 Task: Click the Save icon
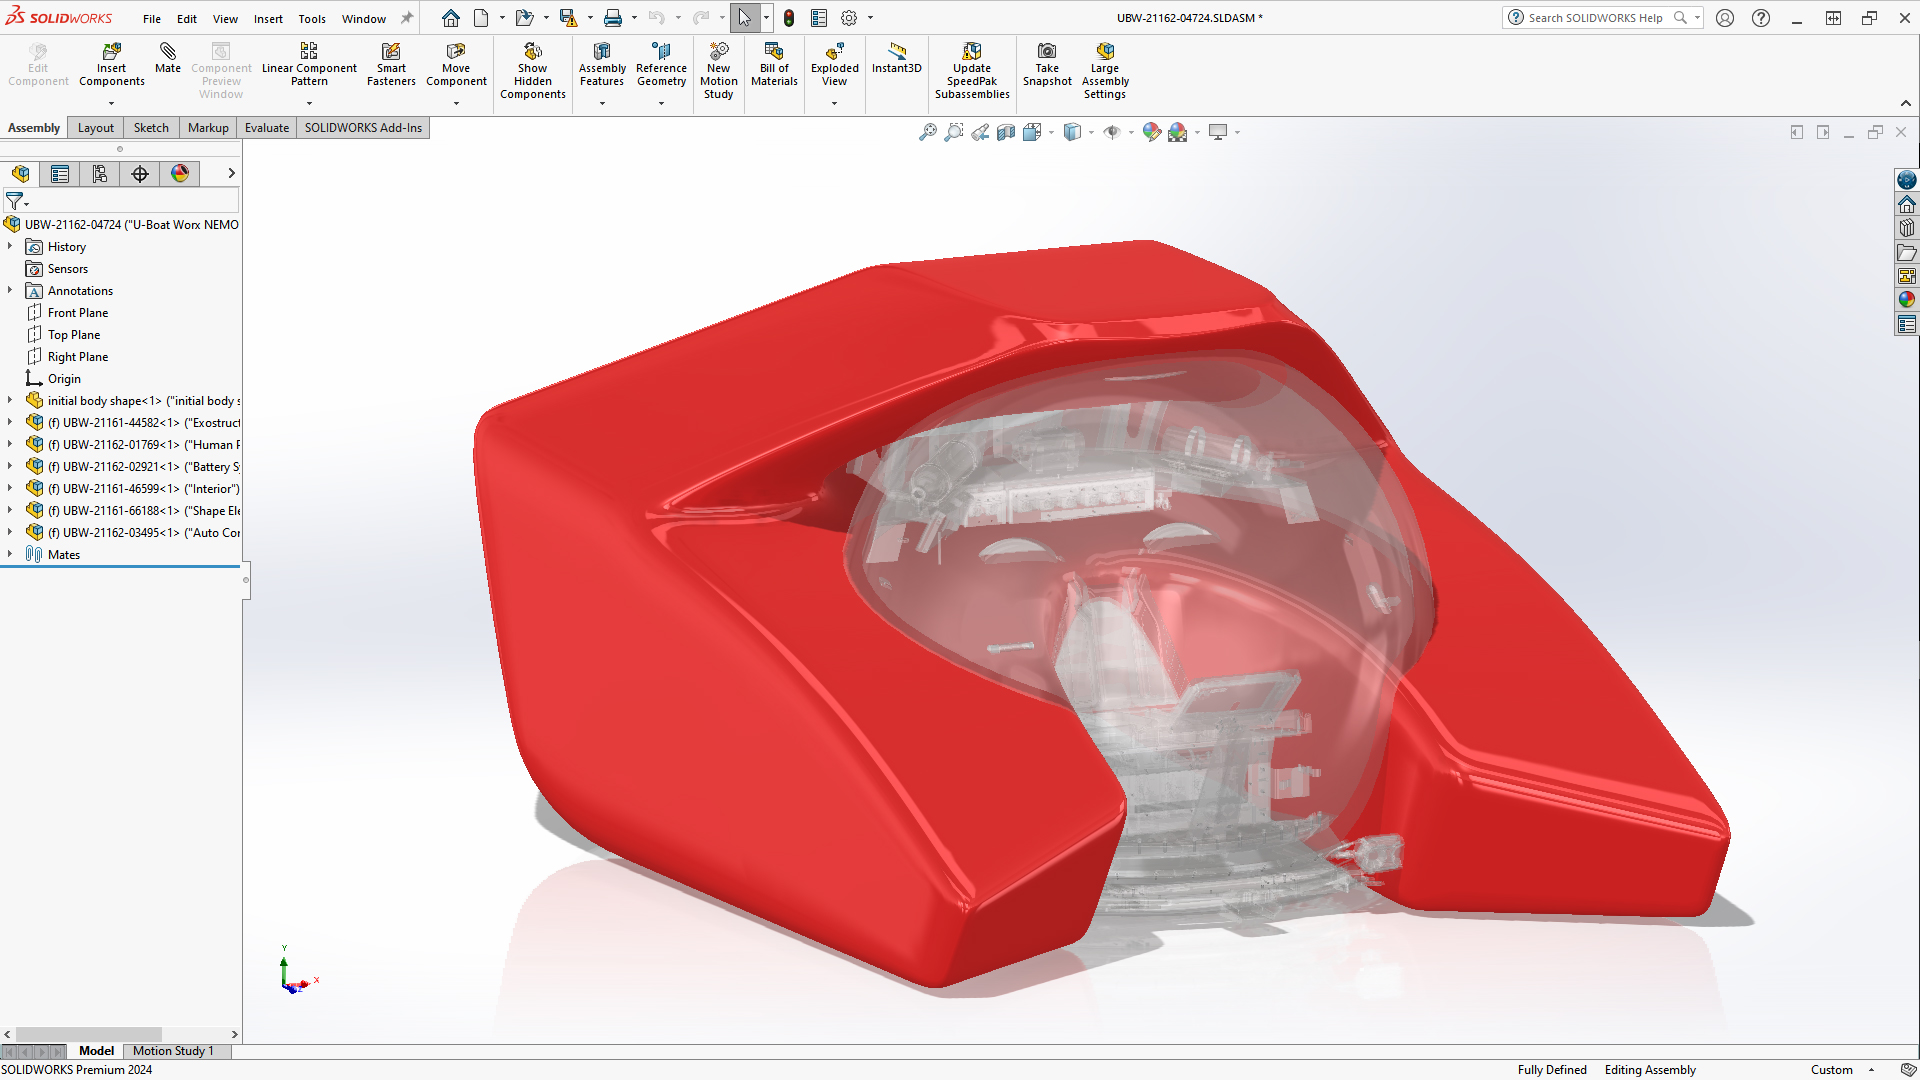click(x=568, y=18)
